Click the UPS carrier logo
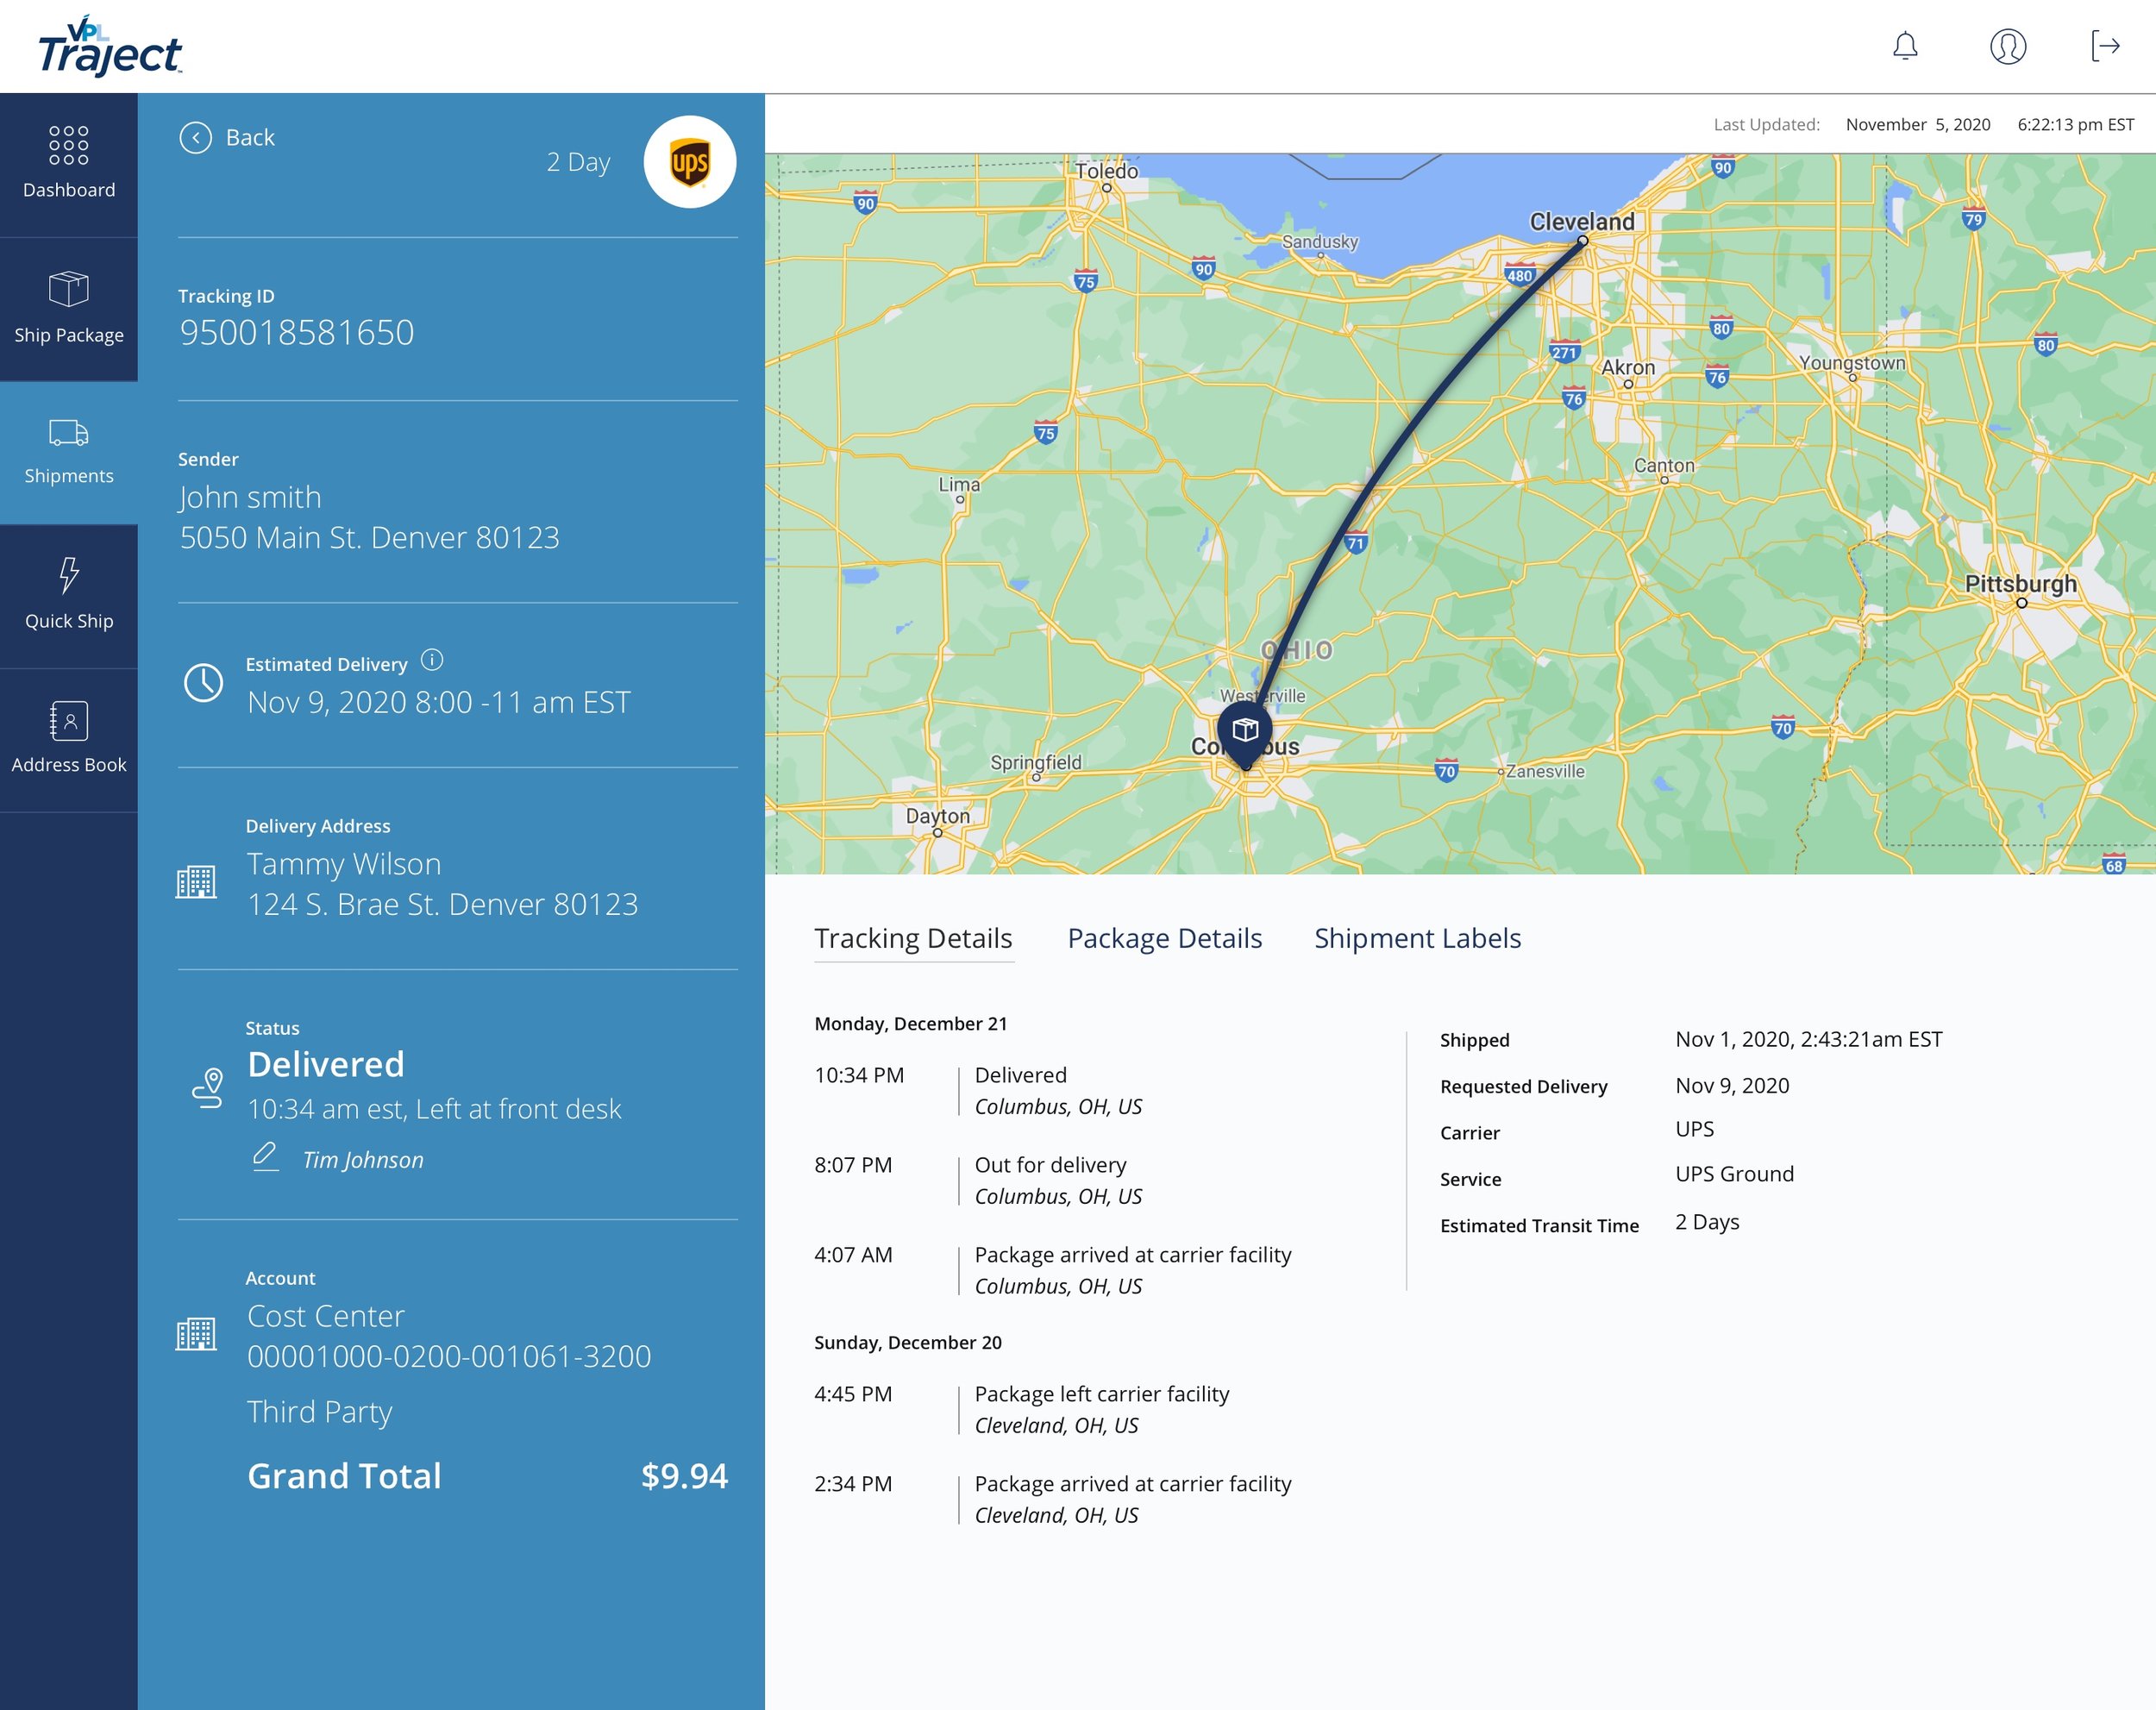The image size is (2156, 1710). (690, 162)
